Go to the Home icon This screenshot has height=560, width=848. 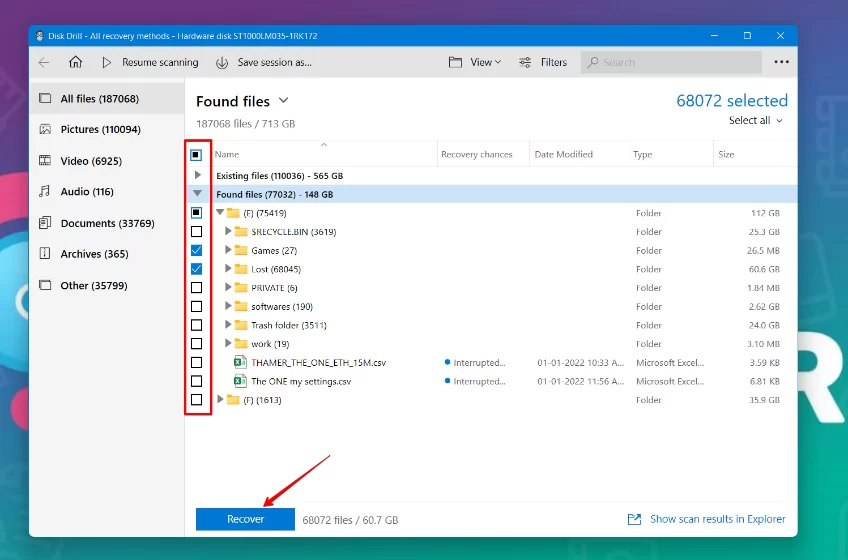click(76, 62)
